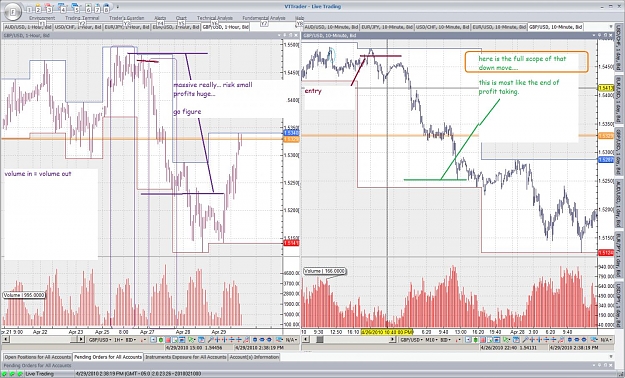625x378 pixels.
Task: Open BID price dropdown on 1-Hour chart toolbar
Action: click(x=131, y=340)
